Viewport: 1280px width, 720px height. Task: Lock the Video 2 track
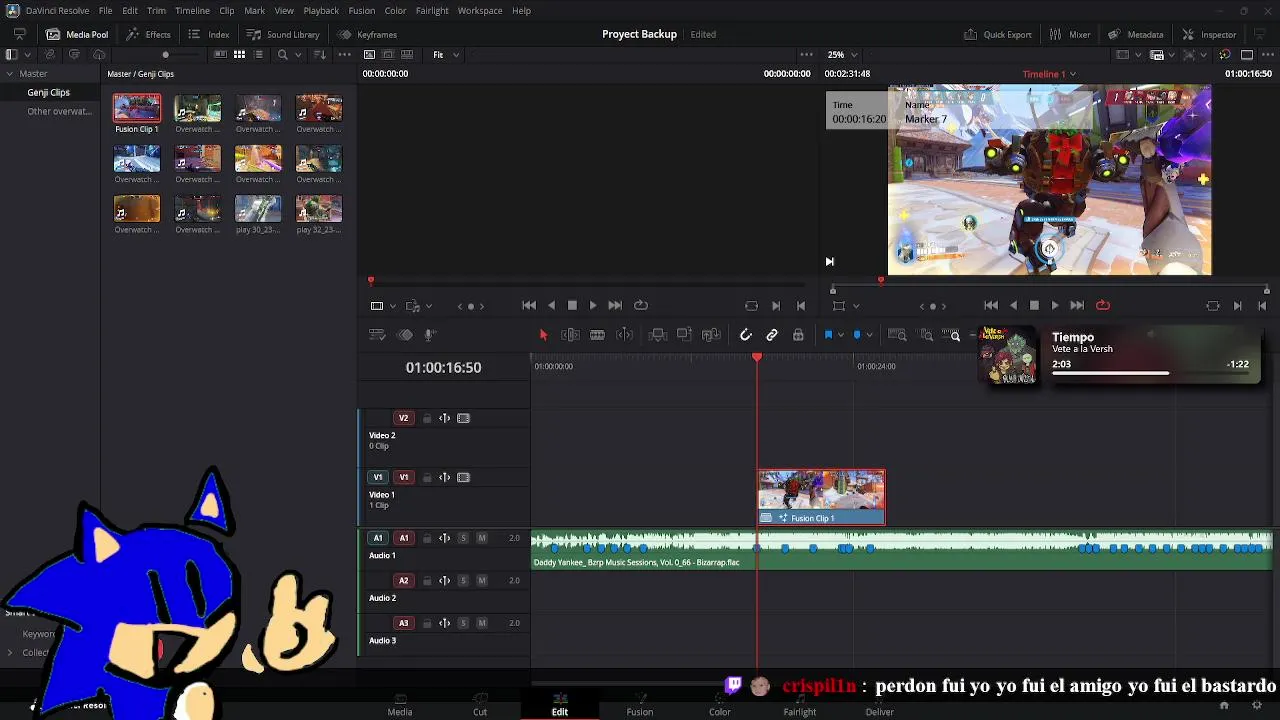[x=427, y=418]
